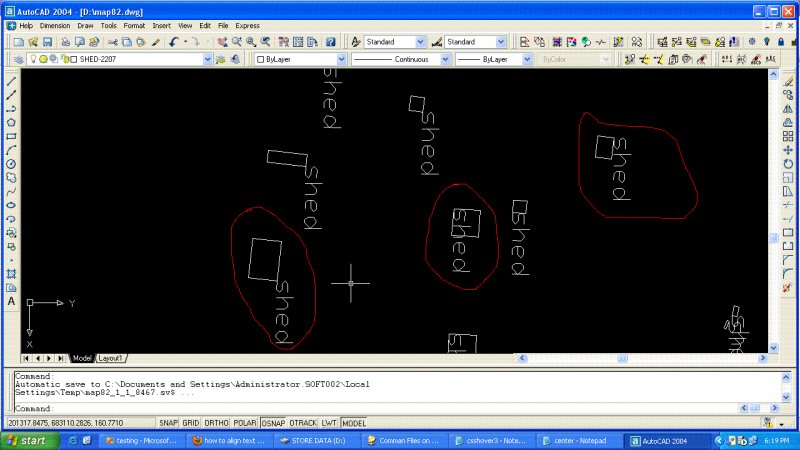Screen dimensions: 800x450
Task: Toggle ORTHO mode in status bar
Action: coord(216,423)
